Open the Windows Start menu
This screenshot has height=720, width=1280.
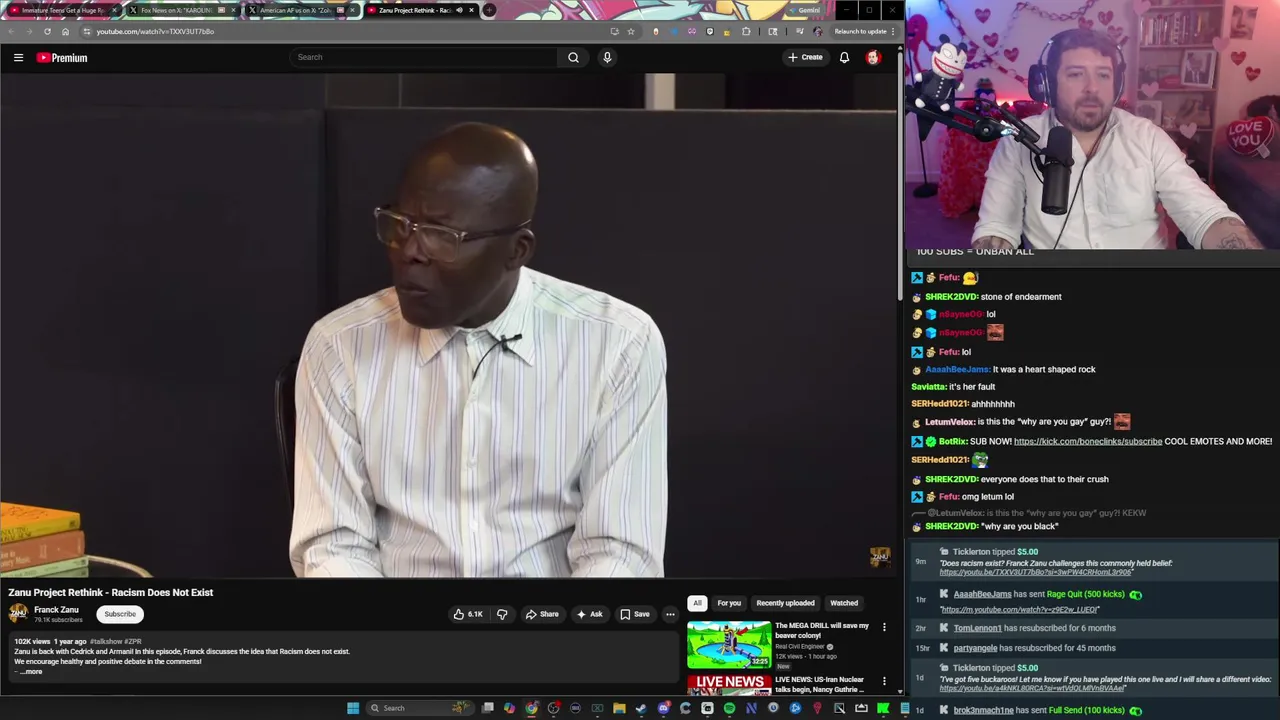click(352, 708)
